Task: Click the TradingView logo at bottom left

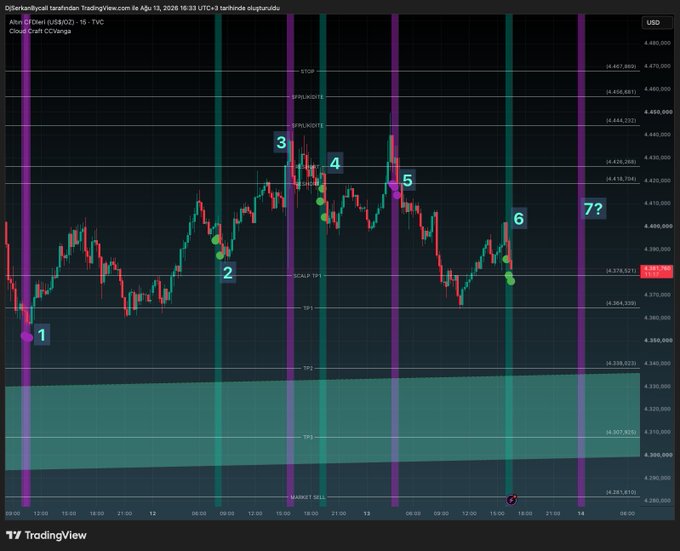Action: coord(46,535)
